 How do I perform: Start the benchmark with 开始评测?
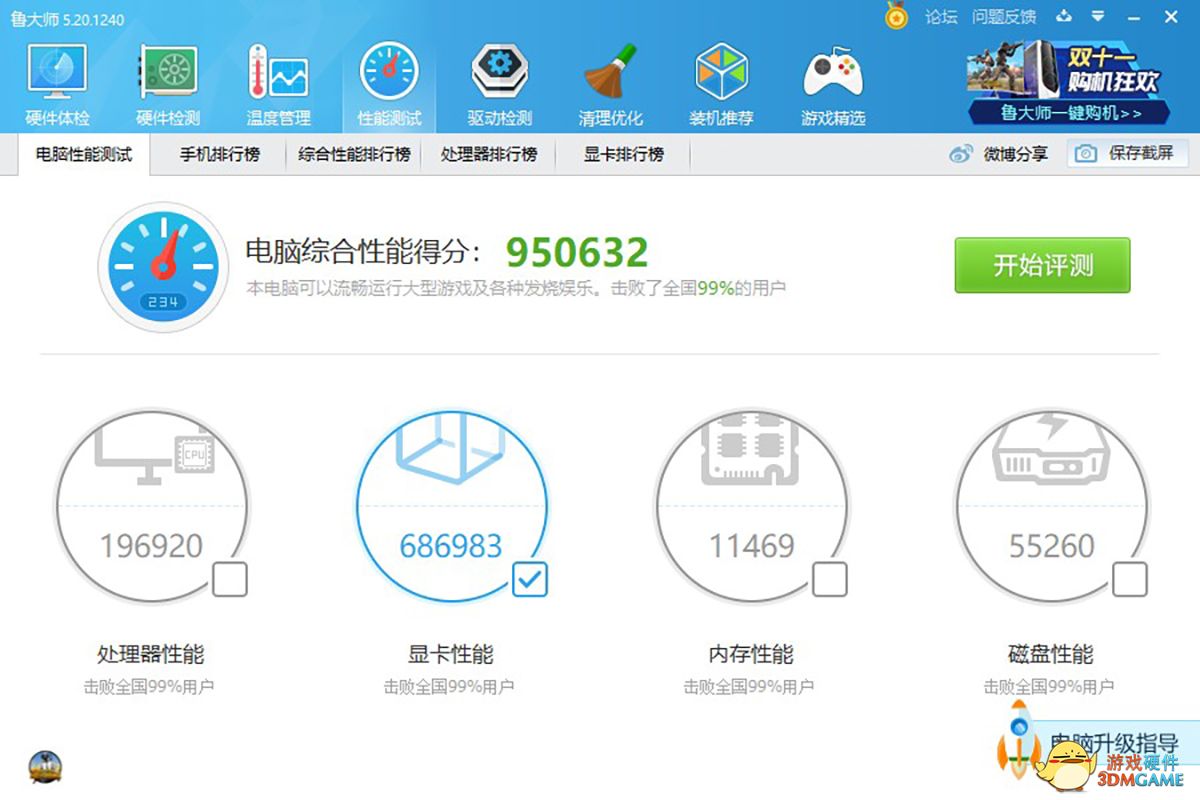(1042, 265)
